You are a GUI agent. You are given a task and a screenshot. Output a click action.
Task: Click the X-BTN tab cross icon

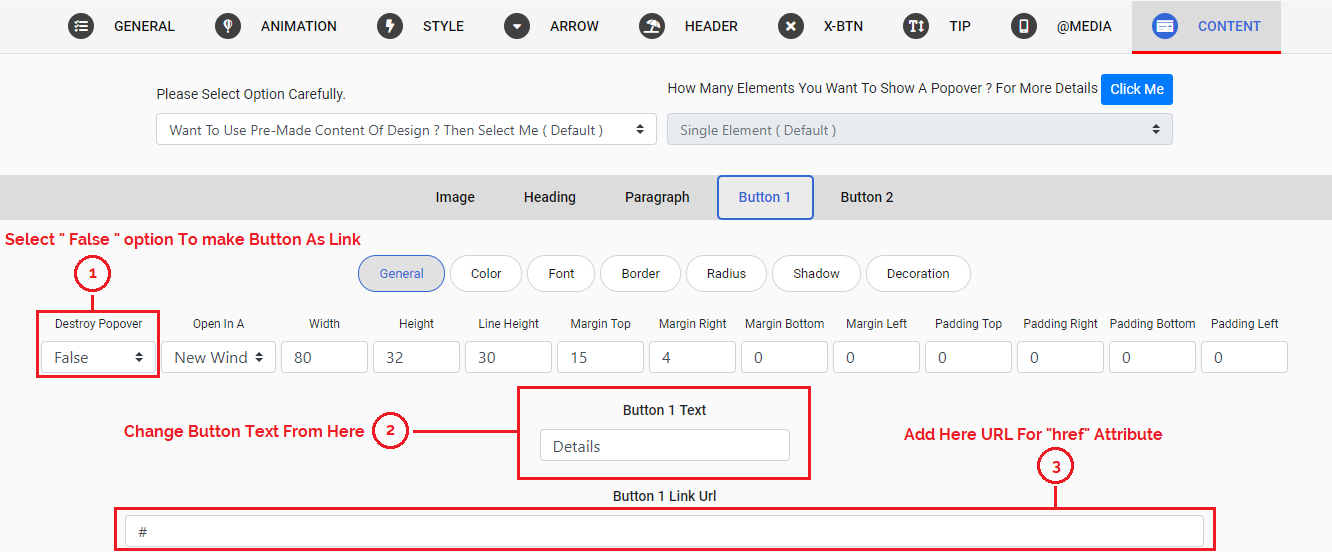pyautogui.click(x=791, y=26)
